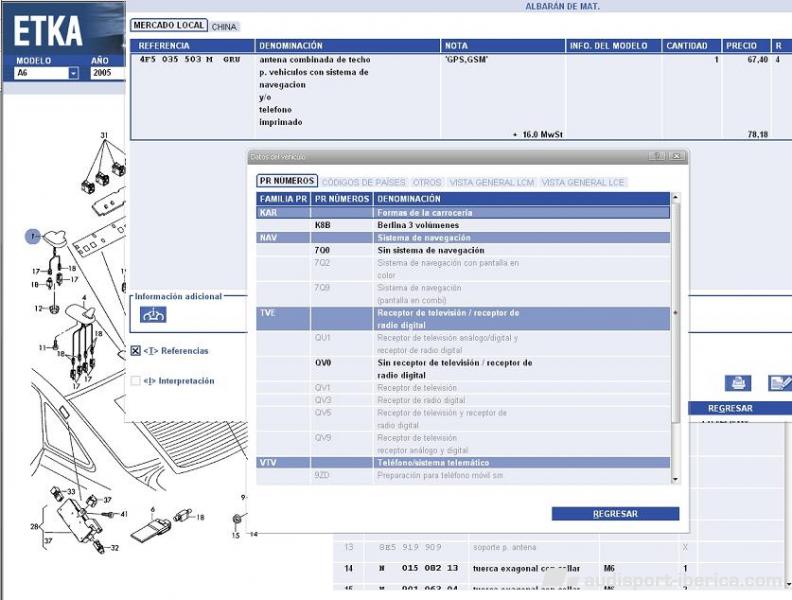Click the Nota column header
Image resolution: width=792 pixels, height=600 pixels.
pos(503,45)
